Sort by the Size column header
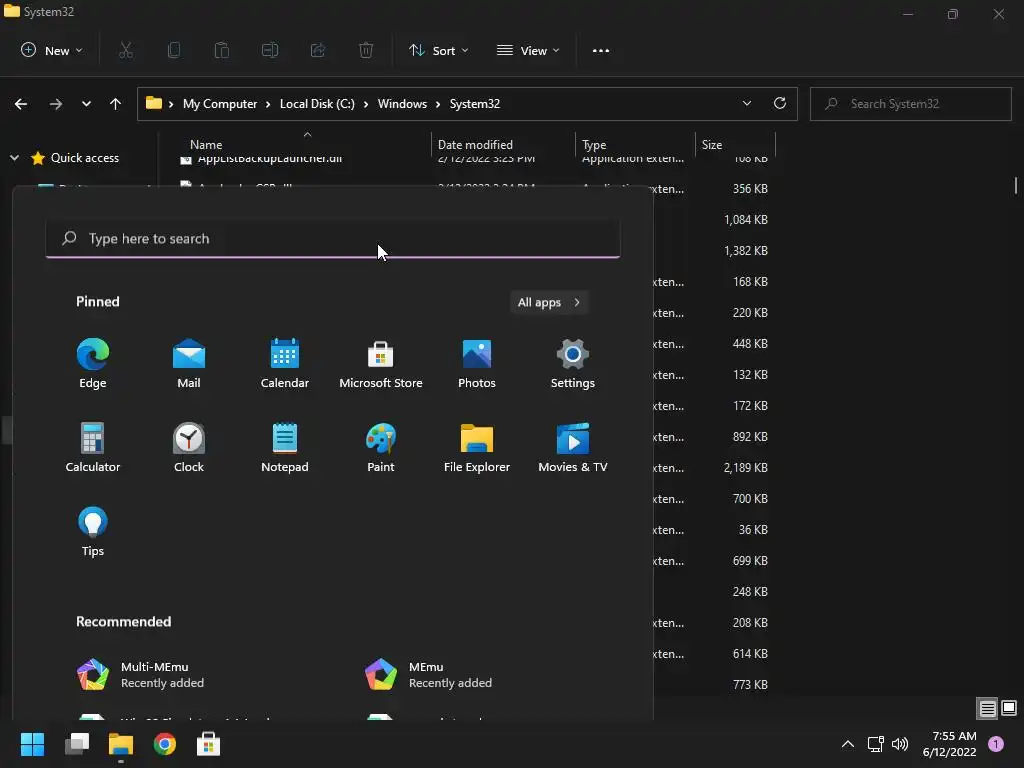The height and width of the screenshot is (768, 1024). 712,145
